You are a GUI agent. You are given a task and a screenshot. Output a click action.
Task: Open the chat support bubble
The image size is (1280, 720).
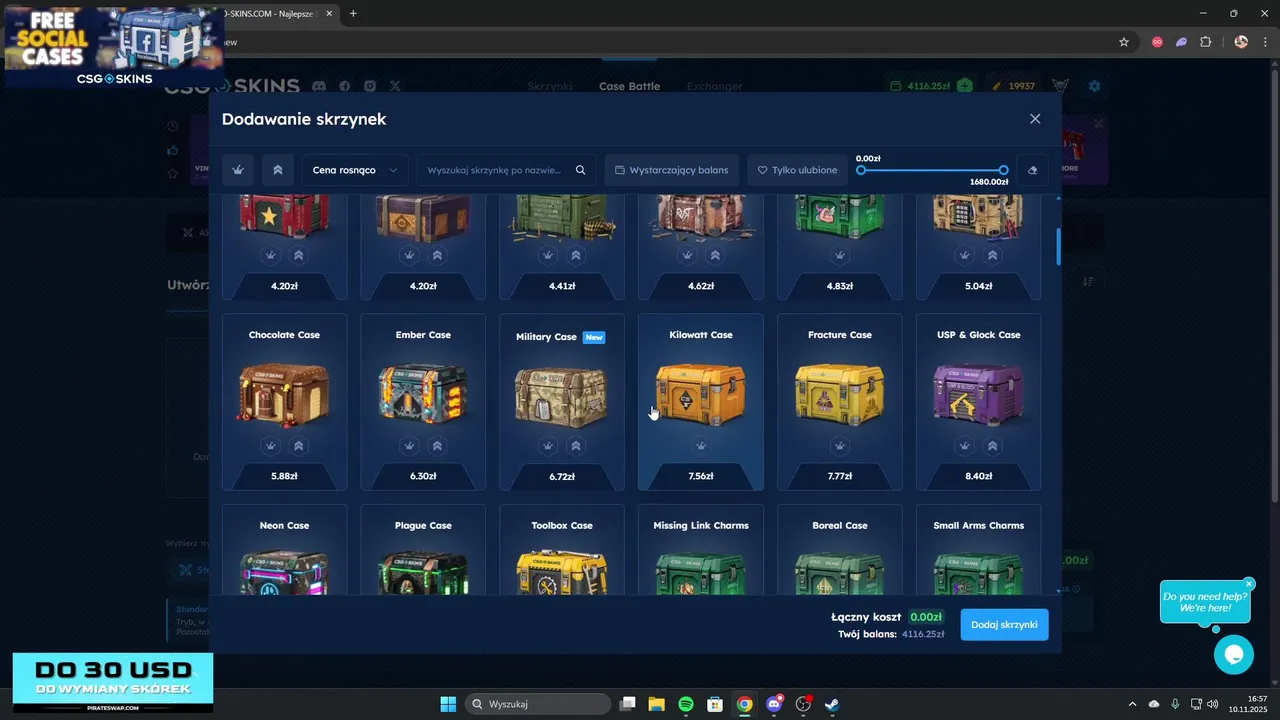(1233, 655)
